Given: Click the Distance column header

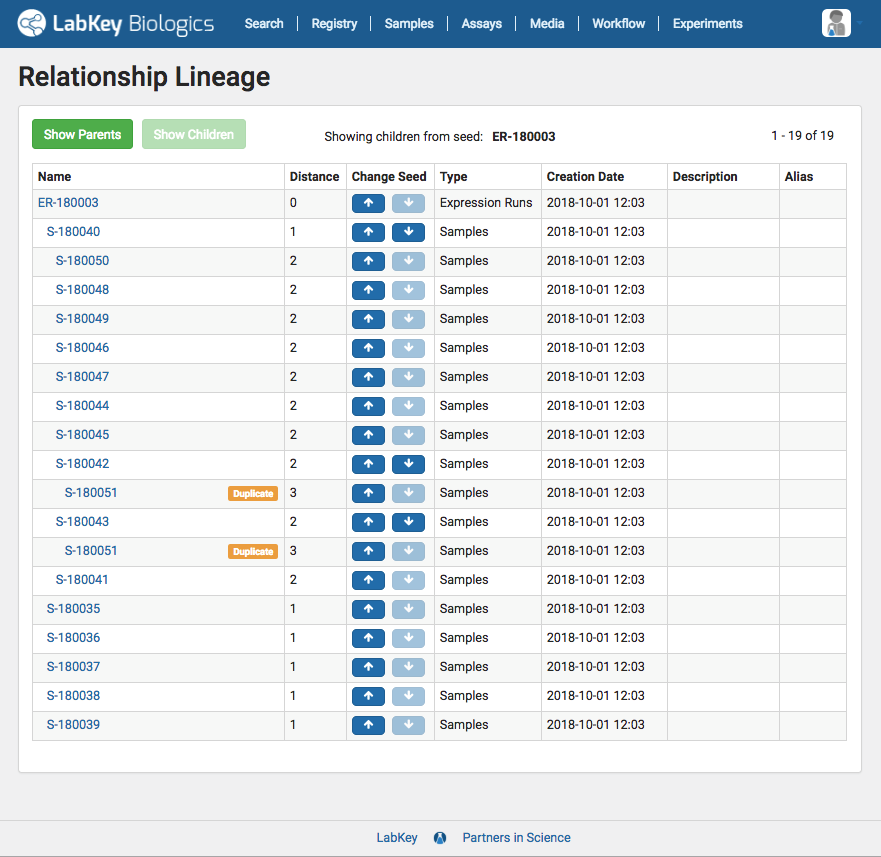Looking at the screenshot, I should click(314, 176).
